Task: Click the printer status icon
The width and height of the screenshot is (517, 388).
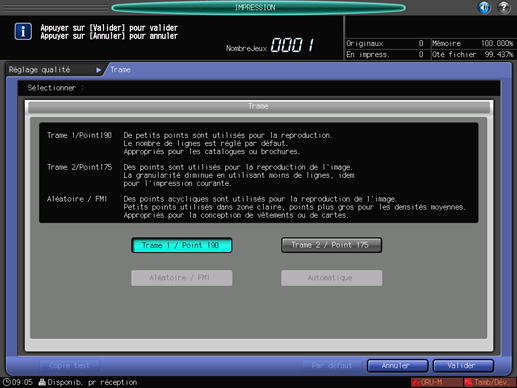Action: [42, 382]
